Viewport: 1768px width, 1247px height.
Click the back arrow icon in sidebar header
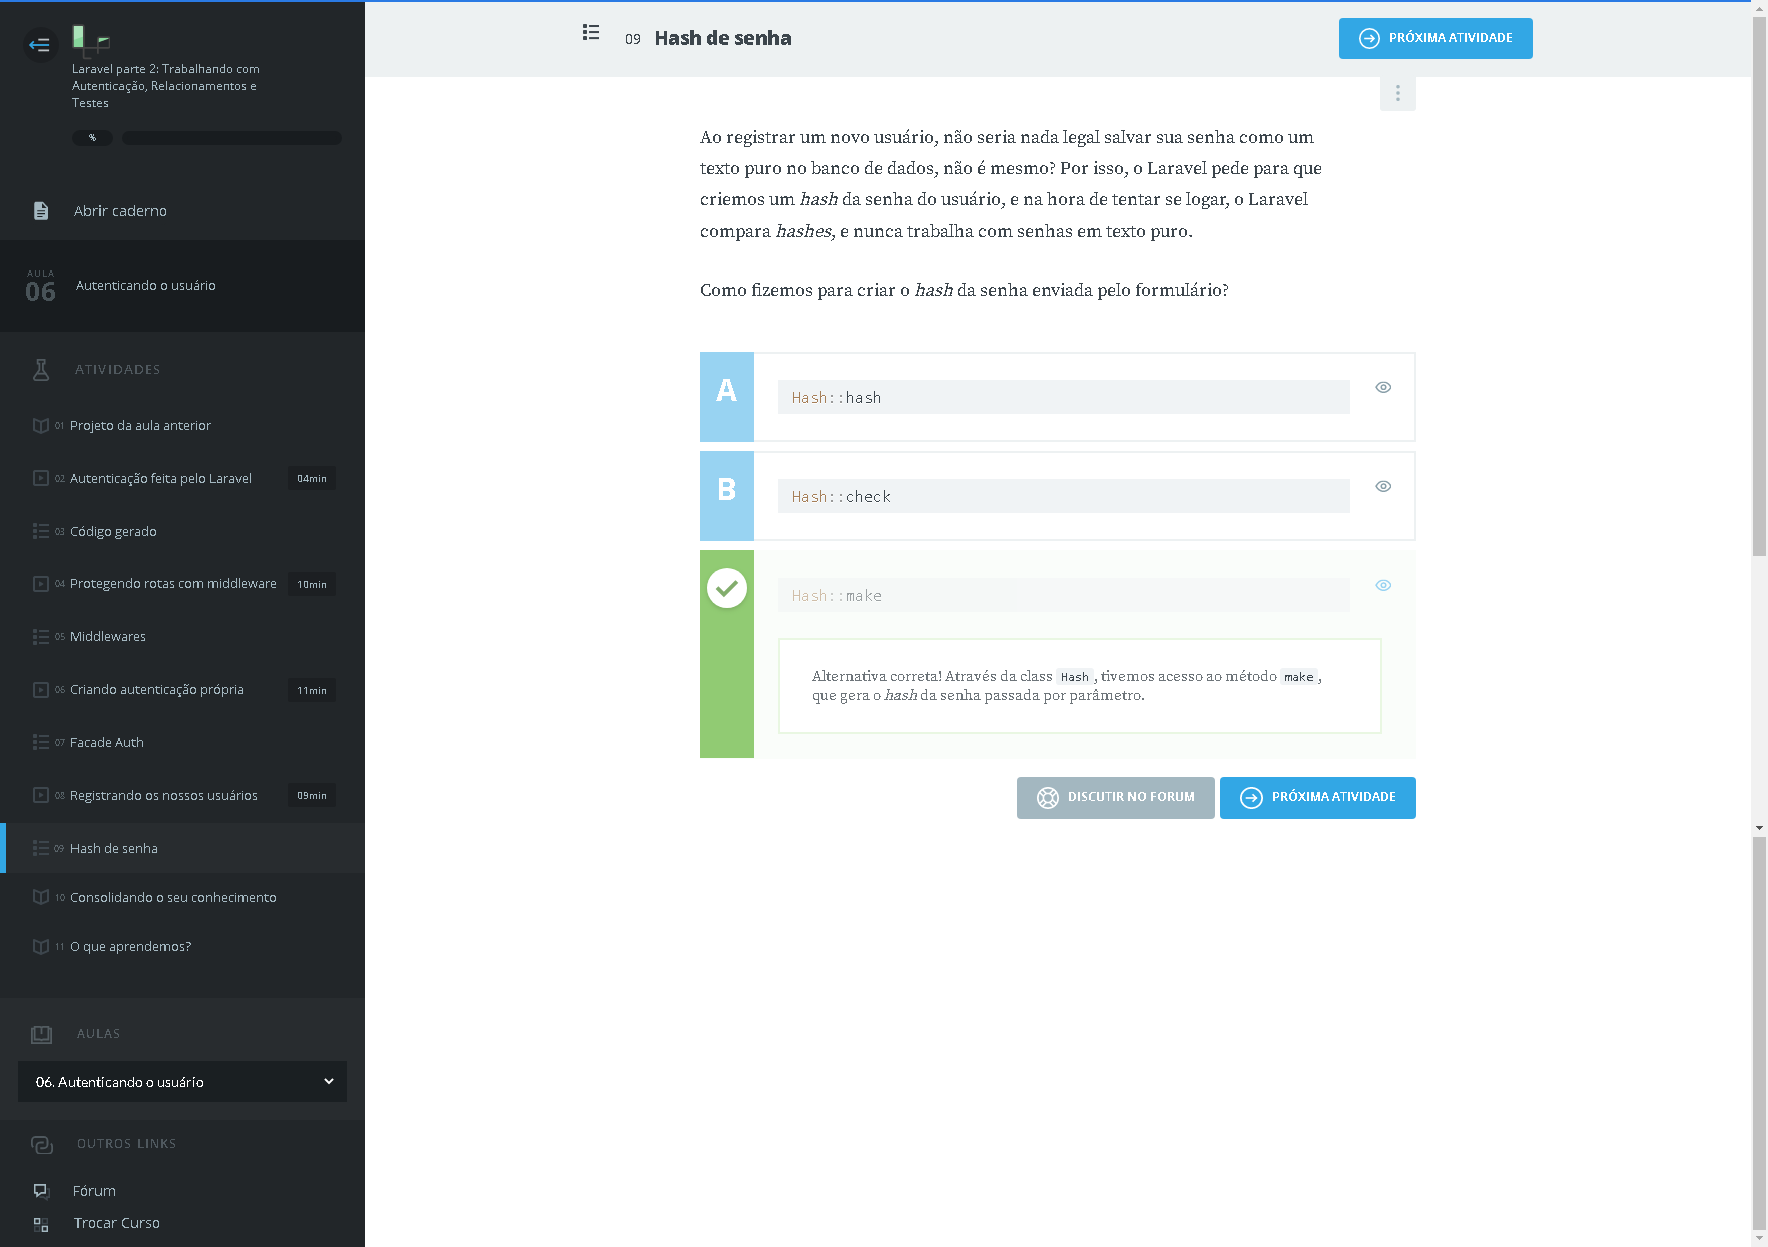pyautogui.click(x=40, y=45)
